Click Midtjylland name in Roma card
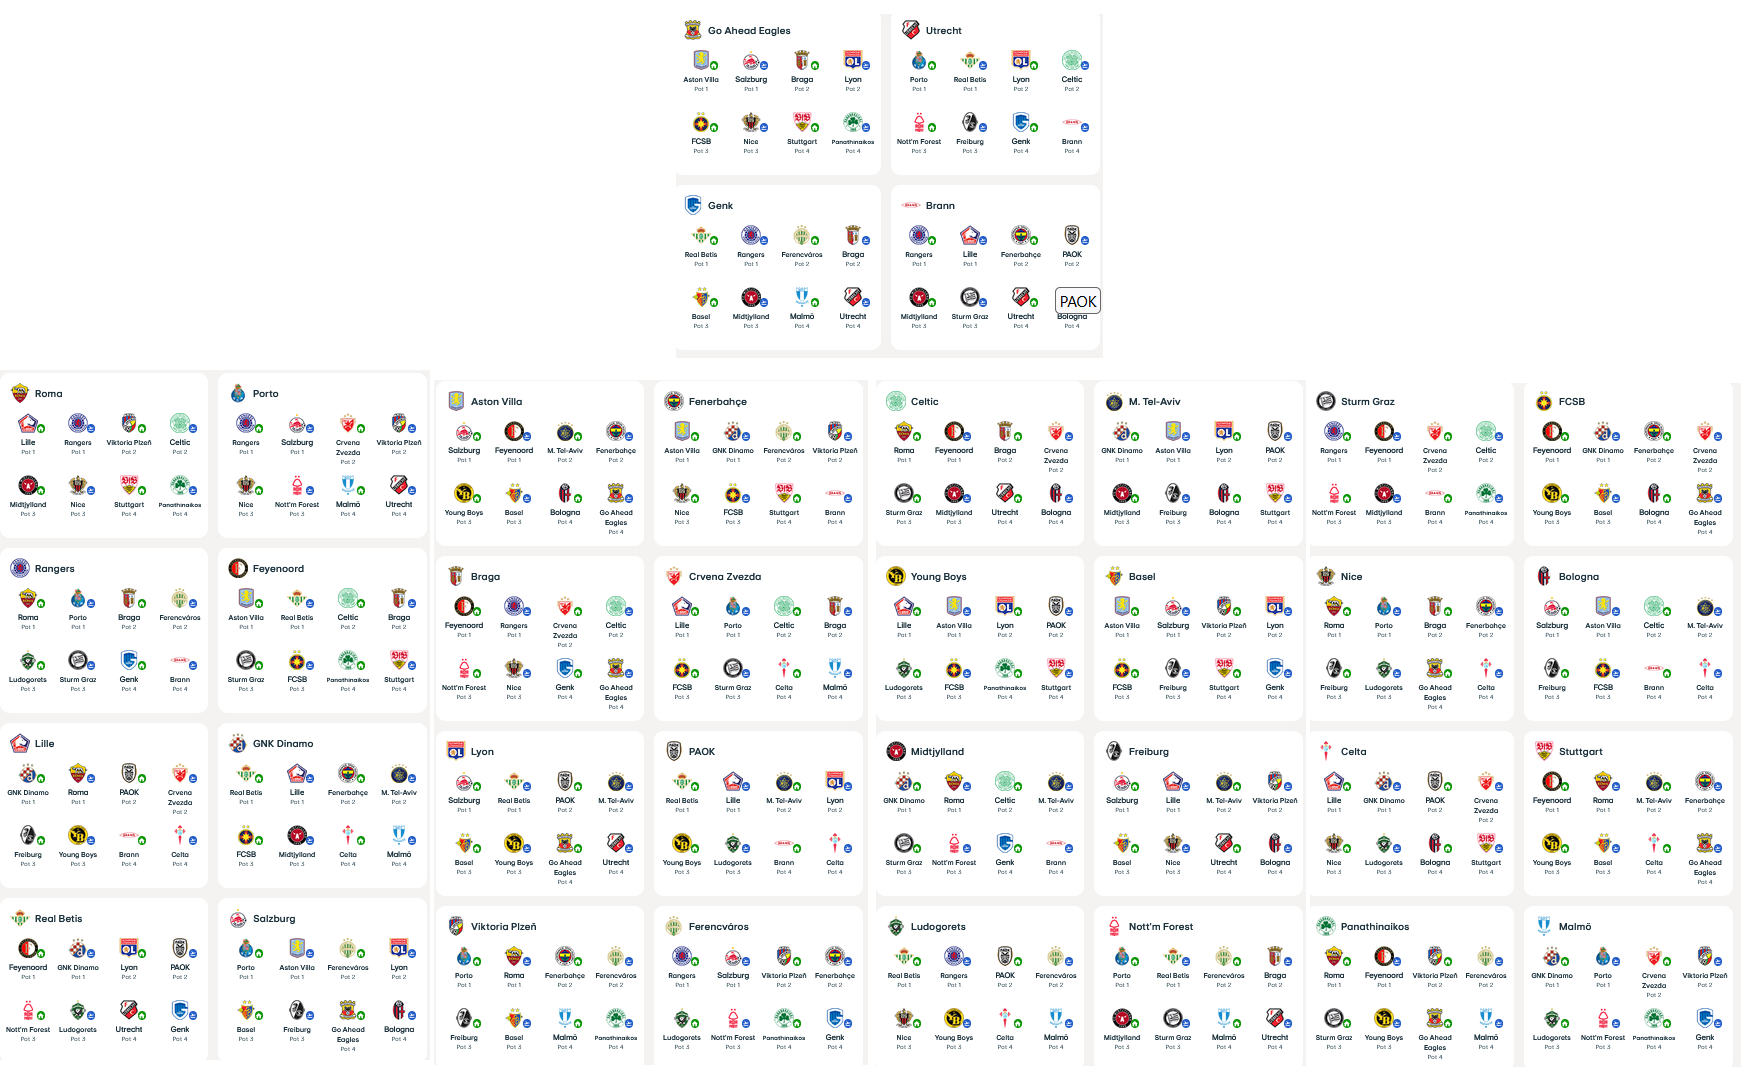Image resolution: width=1741 pixels, height=1067 pixels. [x=28, y=505]
